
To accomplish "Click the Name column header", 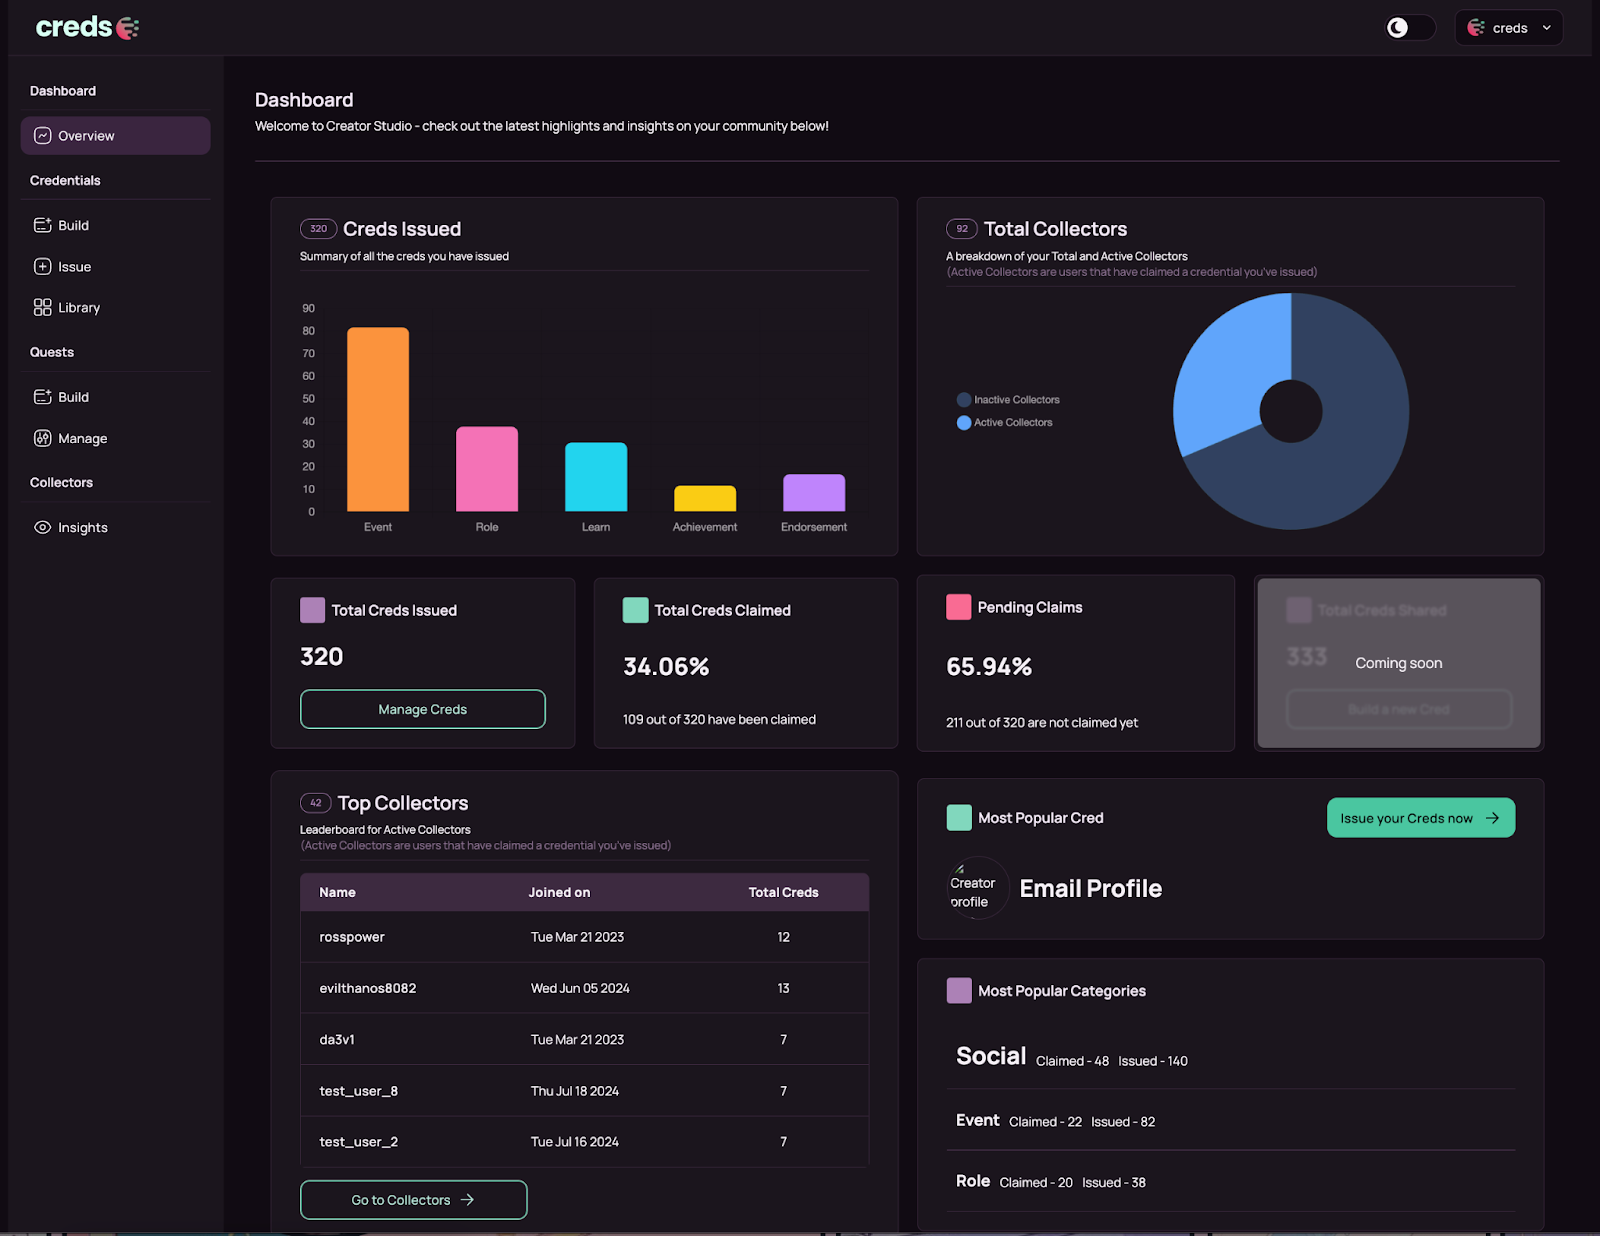I will pos(337,892).
